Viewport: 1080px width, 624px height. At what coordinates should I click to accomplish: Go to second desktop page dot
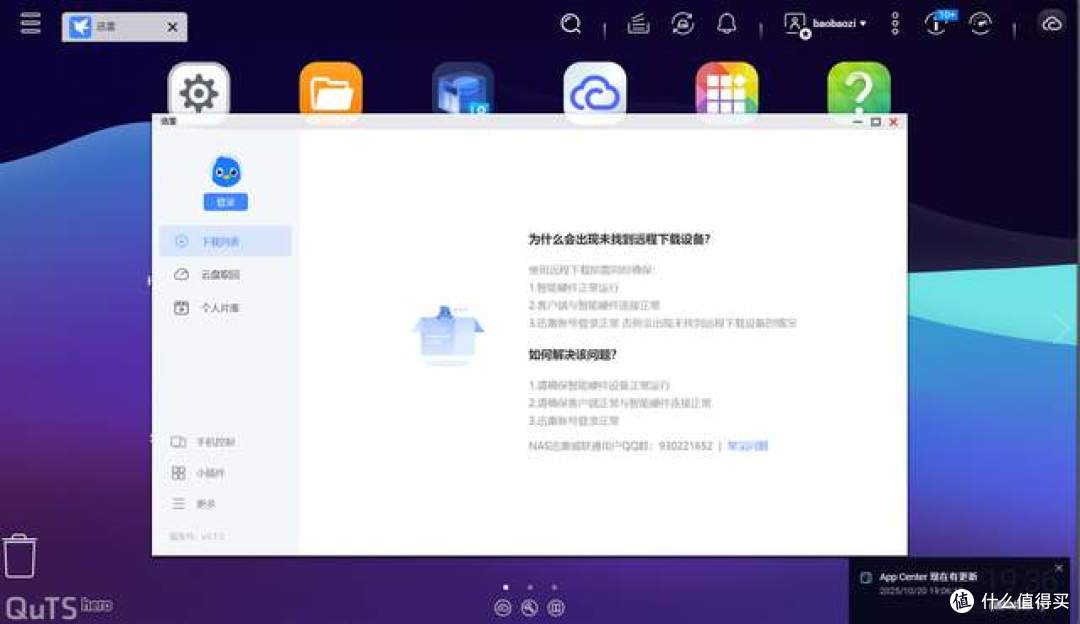point(530,587)
